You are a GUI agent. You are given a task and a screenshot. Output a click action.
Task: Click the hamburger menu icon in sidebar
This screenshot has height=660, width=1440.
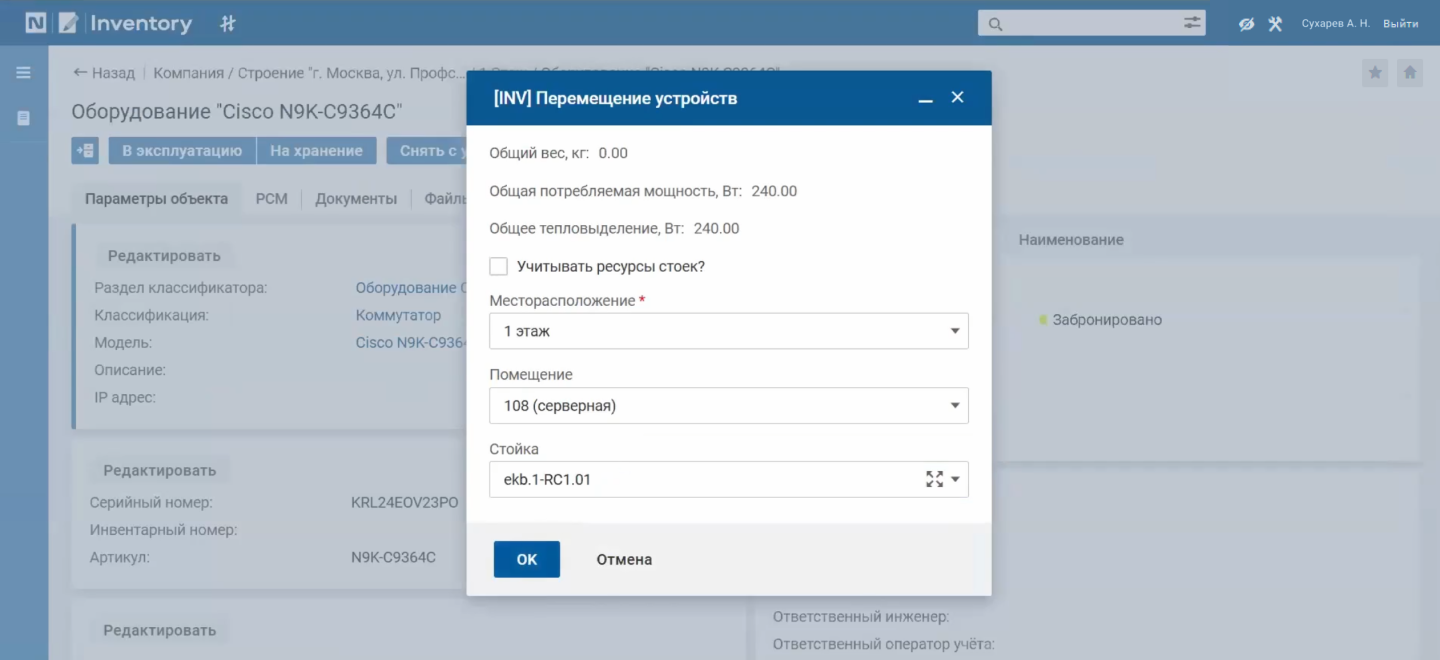click(x=23, y=73)
